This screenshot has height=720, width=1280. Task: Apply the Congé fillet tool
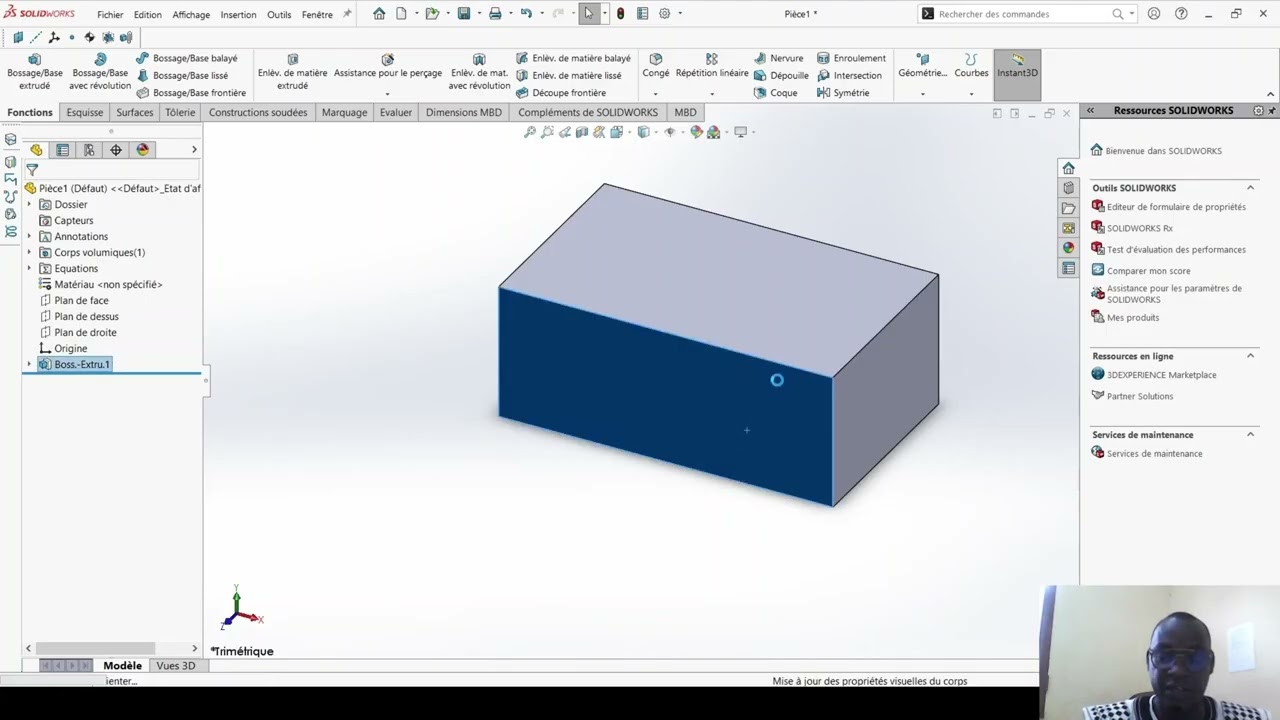(656, 66)
